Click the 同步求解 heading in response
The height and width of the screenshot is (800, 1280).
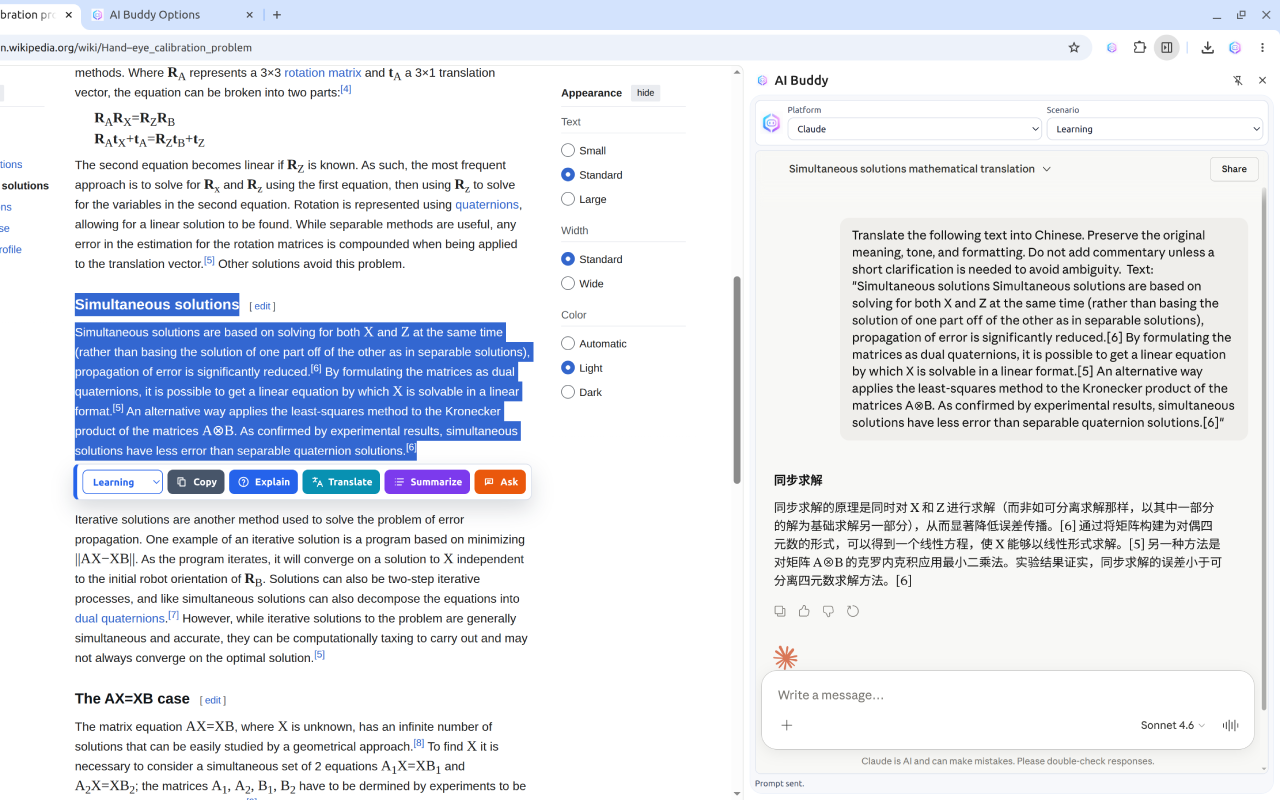pos(798,481)
